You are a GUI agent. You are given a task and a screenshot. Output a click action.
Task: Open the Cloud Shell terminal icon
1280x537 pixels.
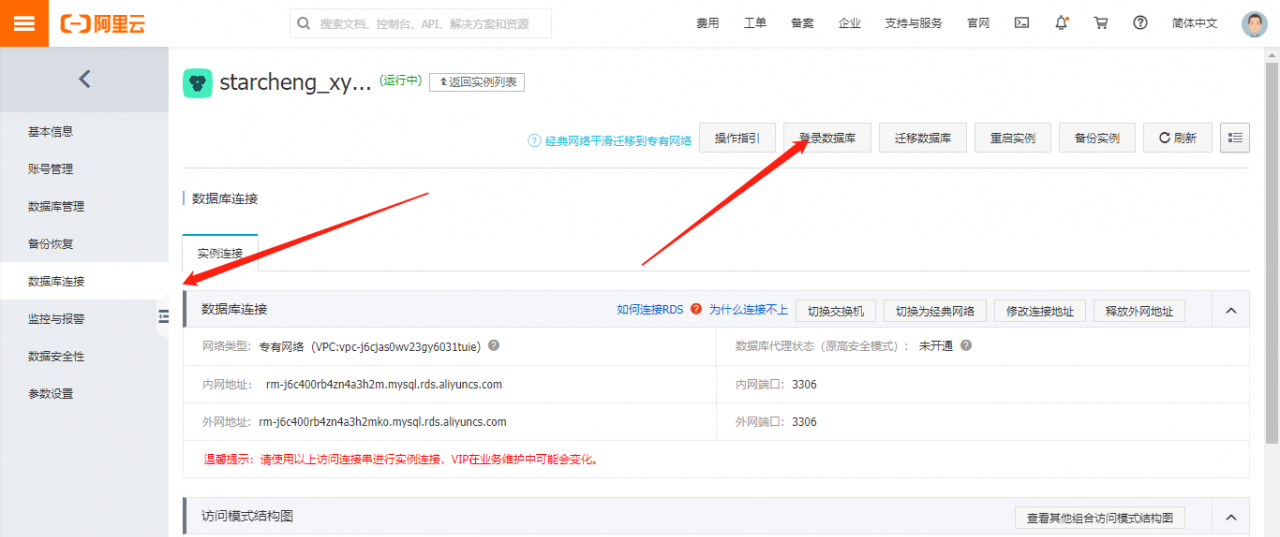[x=1021, y=23]
